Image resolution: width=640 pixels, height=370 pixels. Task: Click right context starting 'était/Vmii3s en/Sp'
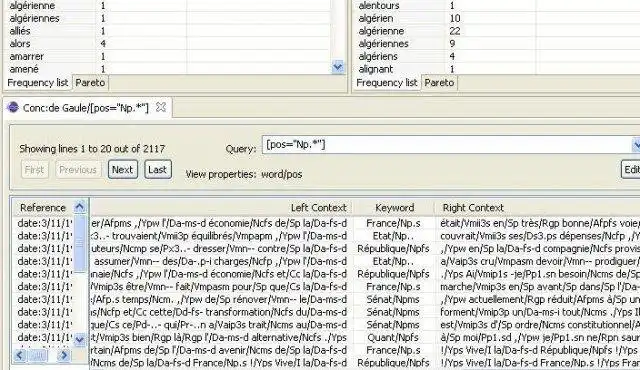point(540,223)
